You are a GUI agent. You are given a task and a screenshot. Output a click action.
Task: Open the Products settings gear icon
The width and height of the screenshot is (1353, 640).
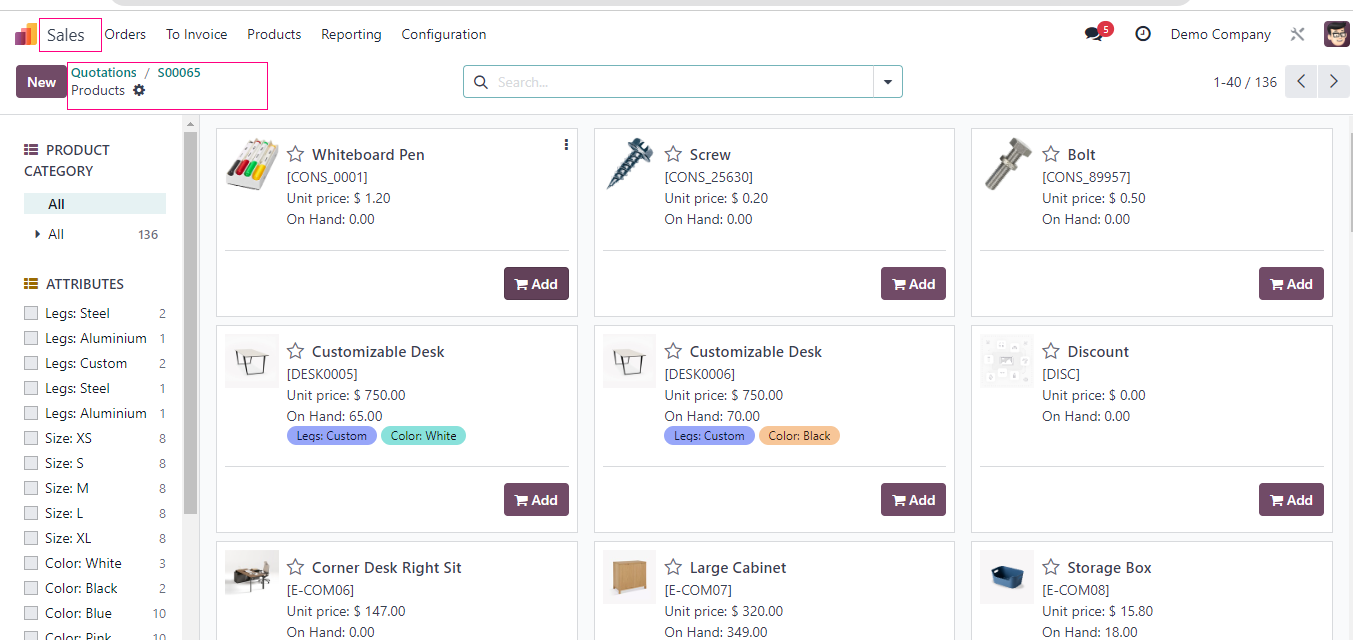pyautogui.click(x=139, y=90)
